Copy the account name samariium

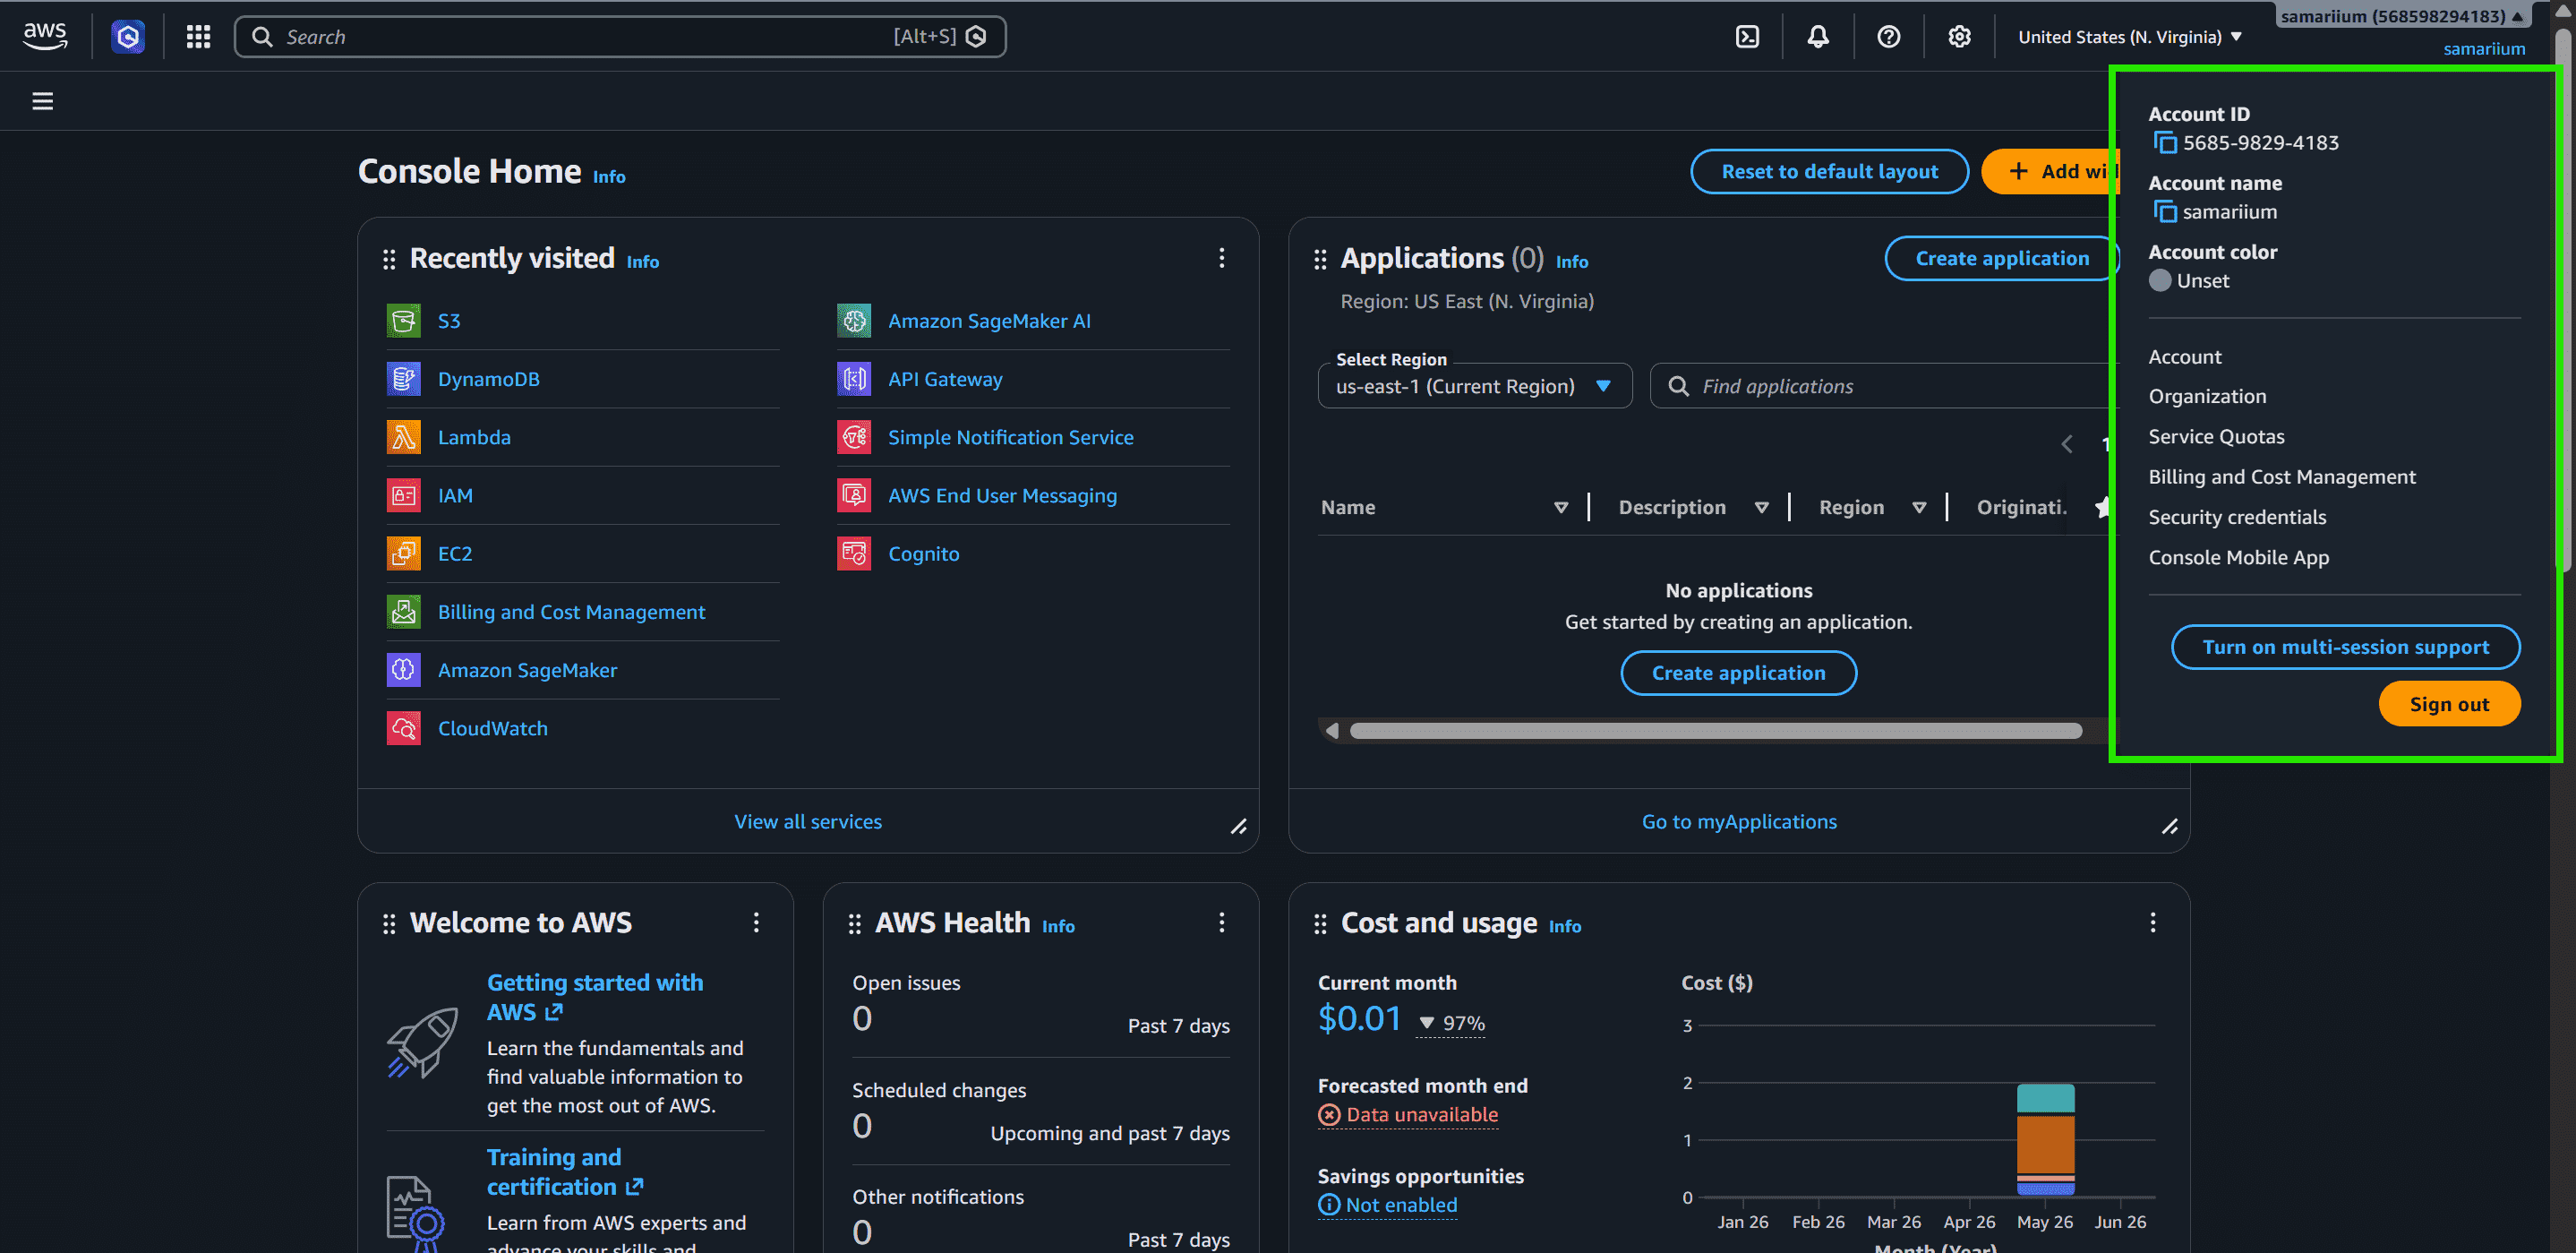tap(2164, 212)
